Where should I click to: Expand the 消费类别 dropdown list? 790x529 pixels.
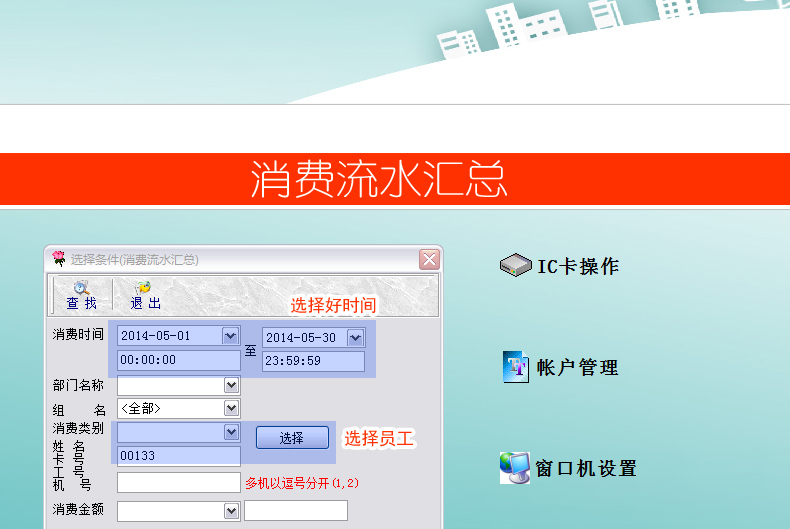point(231,432)
